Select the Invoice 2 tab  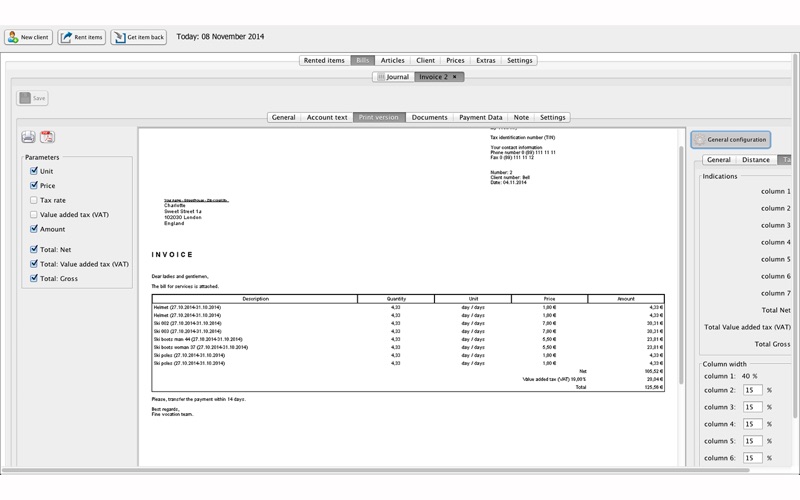(434, 77)
